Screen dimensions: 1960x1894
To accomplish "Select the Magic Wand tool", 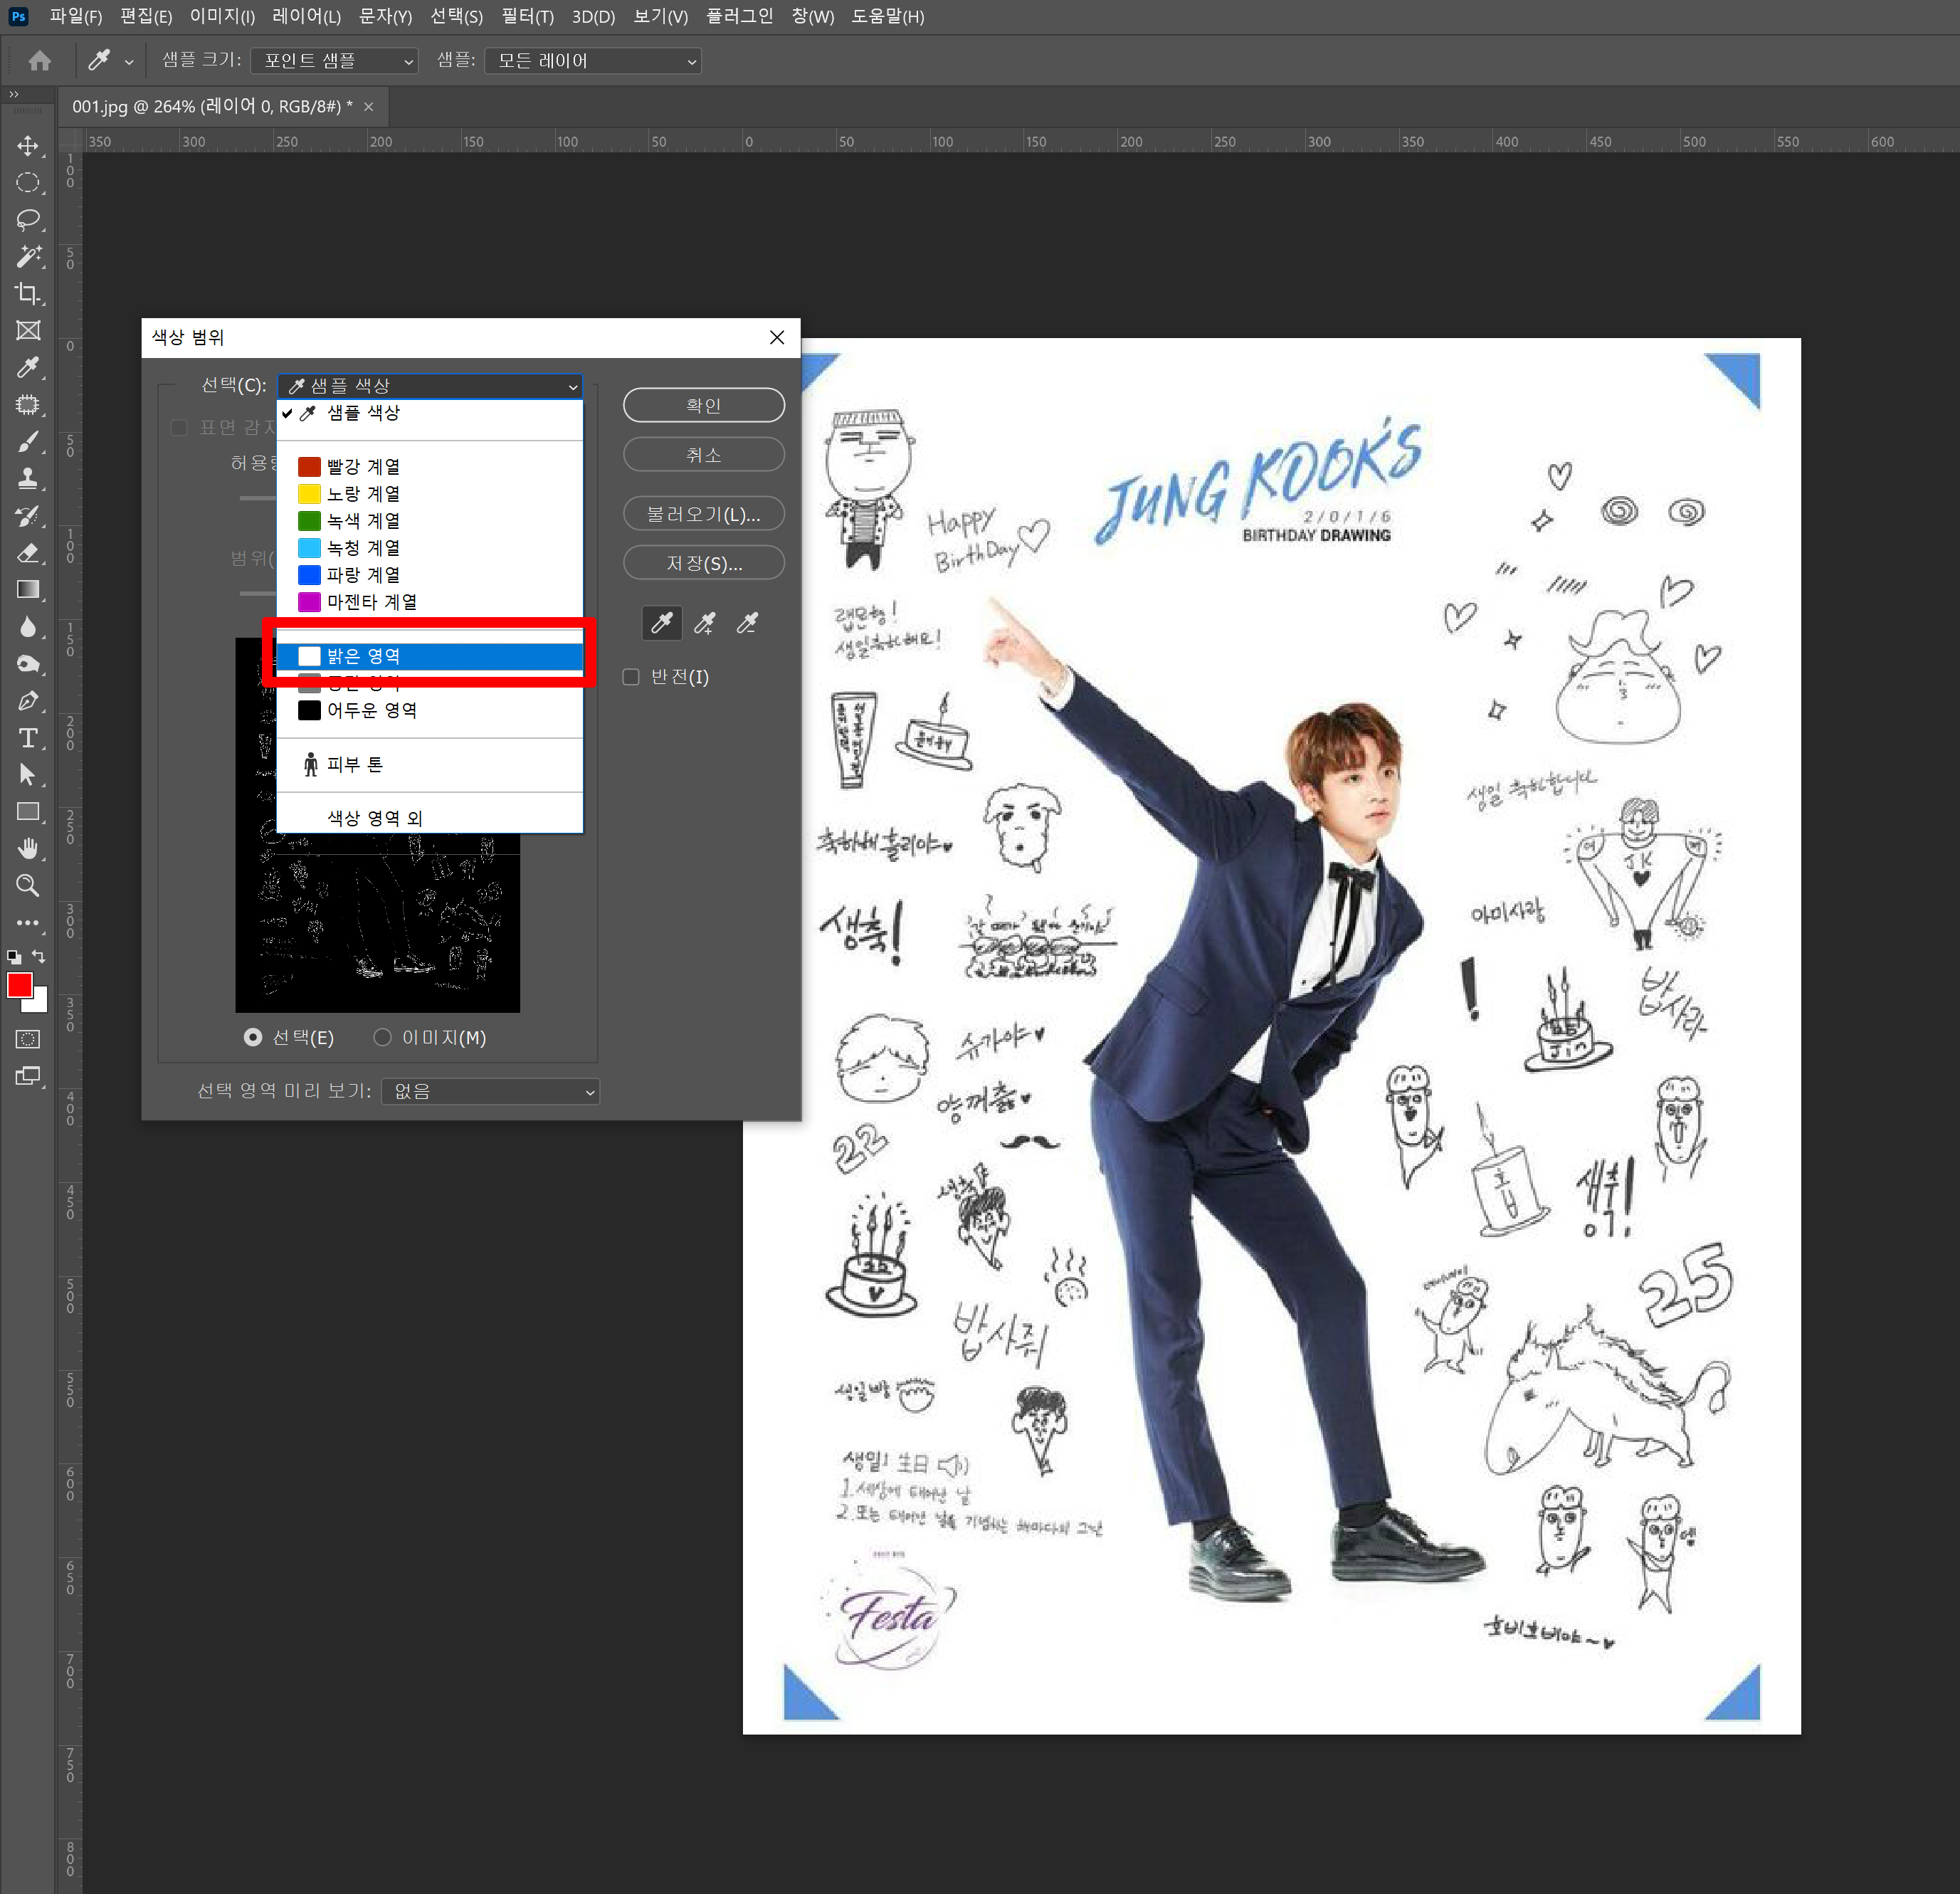I will [28, 256].
